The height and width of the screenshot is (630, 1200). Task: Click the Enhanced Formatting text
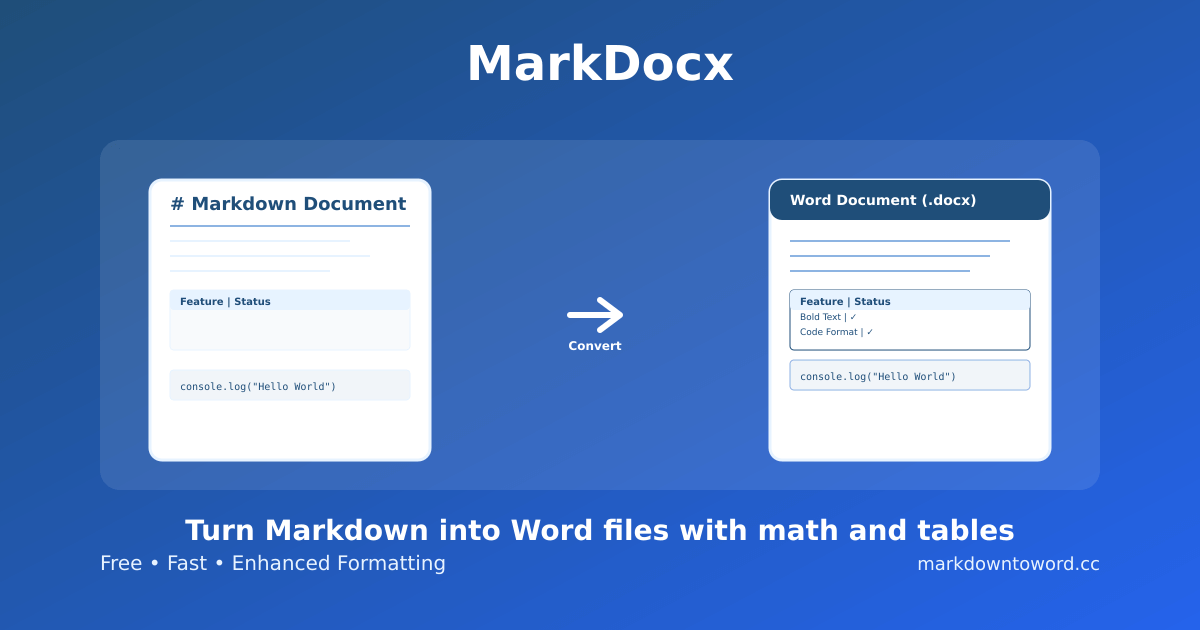coord(338,564)
